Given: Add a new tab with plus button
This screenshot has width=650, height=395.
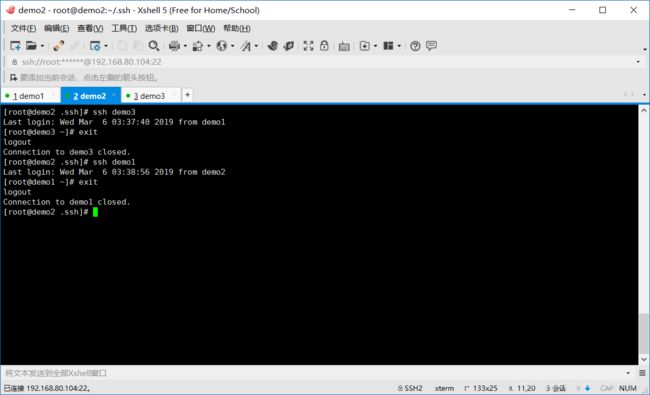Looking at the screenshot, I should click(187, 95).
